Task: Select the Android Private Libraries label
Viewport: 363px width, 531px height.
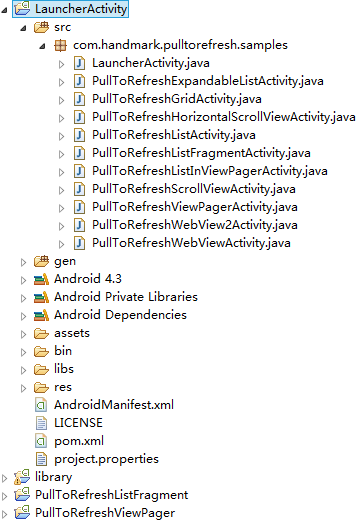Action: pyautogui.click(x=126, y=297)
